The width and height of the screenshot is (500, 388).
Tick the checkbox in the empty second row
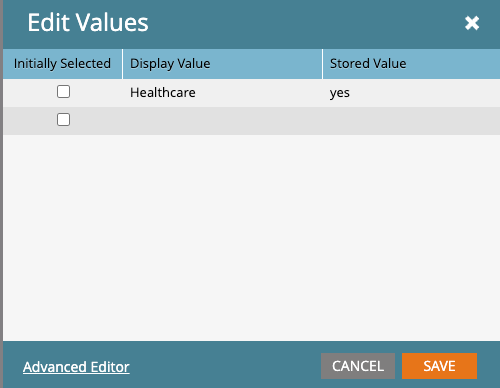63,120
